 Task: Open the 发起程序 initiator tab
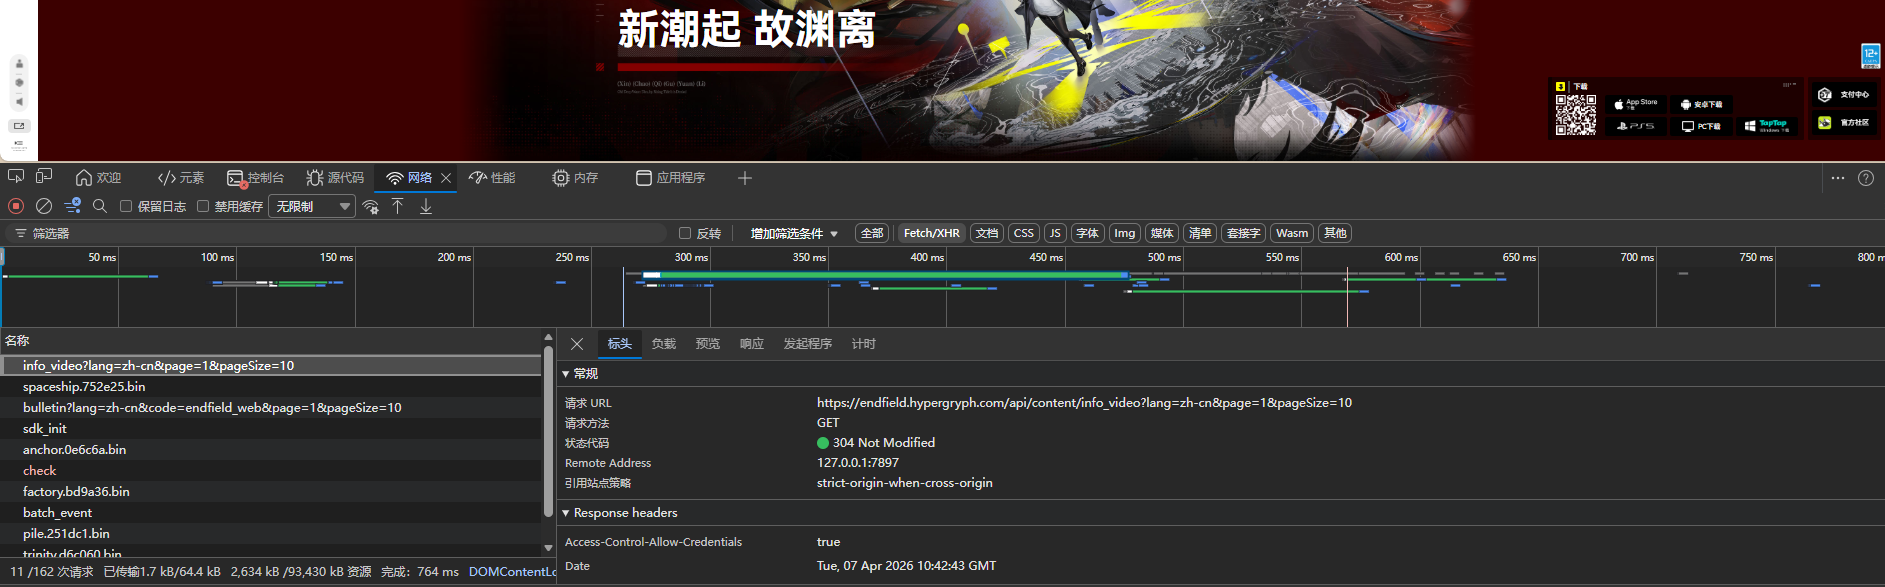click(x=808, y=344)
